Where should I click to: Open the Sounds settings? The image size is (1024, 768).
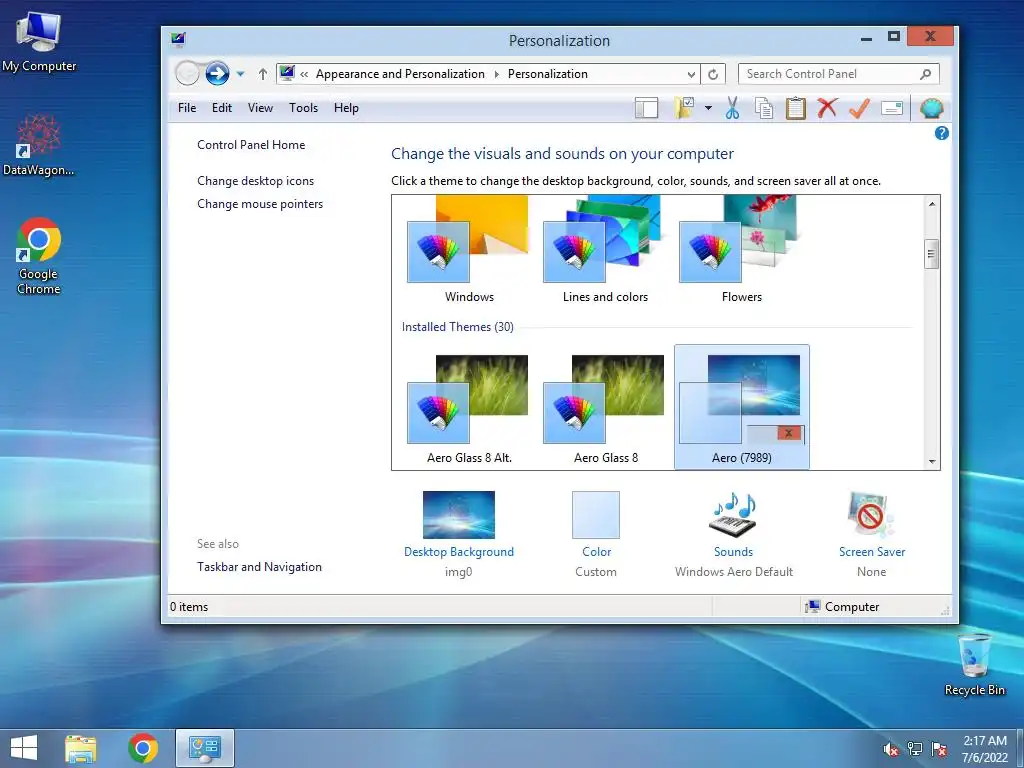[x=733, y=534]
